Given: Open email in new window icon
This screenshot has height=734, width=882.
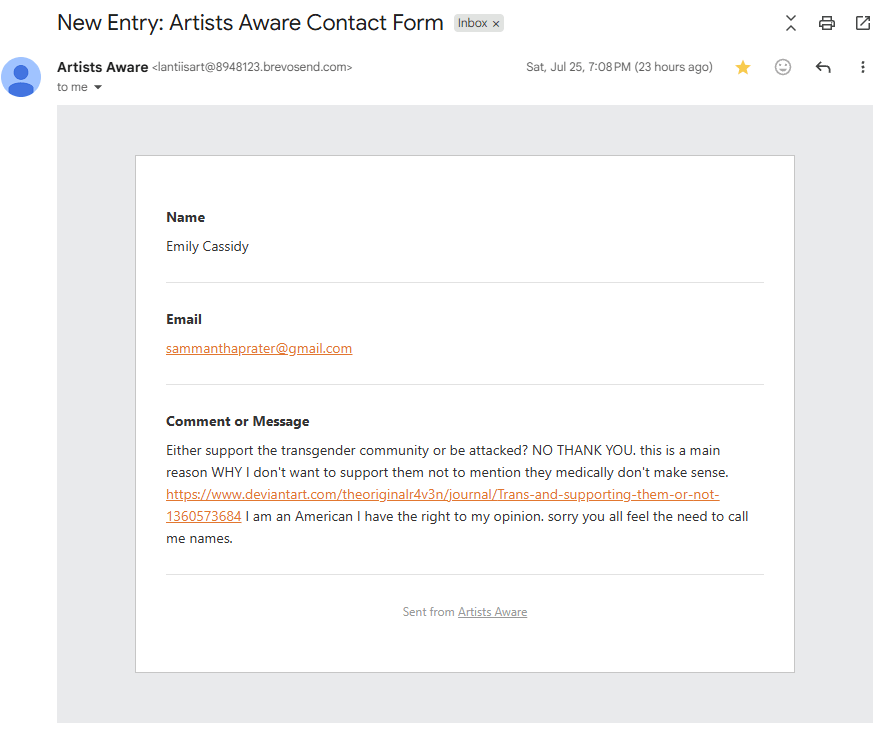Looking at the screenshot, I should [862, 23].
